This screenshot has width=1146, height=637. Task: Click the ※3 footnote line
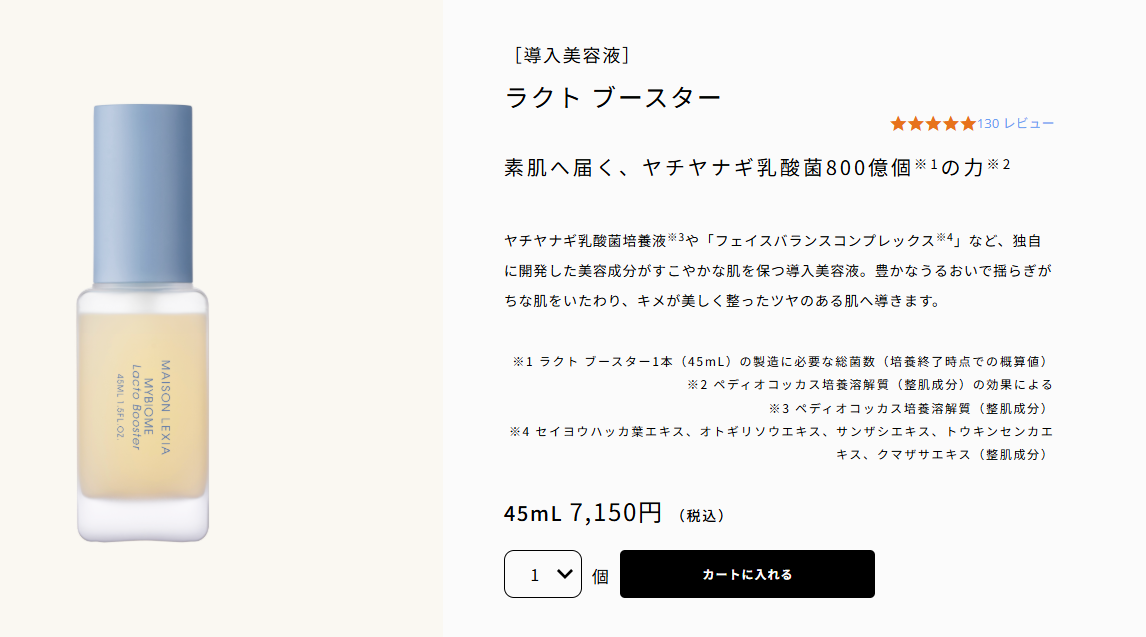pos(910,408)
